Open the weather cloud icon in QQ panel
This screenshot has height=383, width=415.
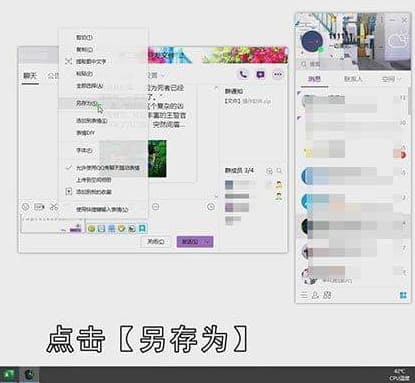click(398, 41)
